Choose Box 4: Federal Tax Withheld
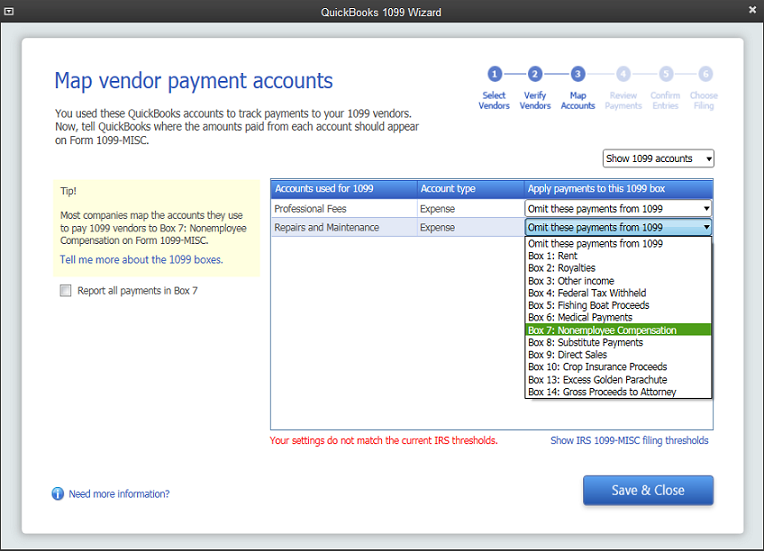The width and height of the screenshot is (764, 551). [618, 293]
